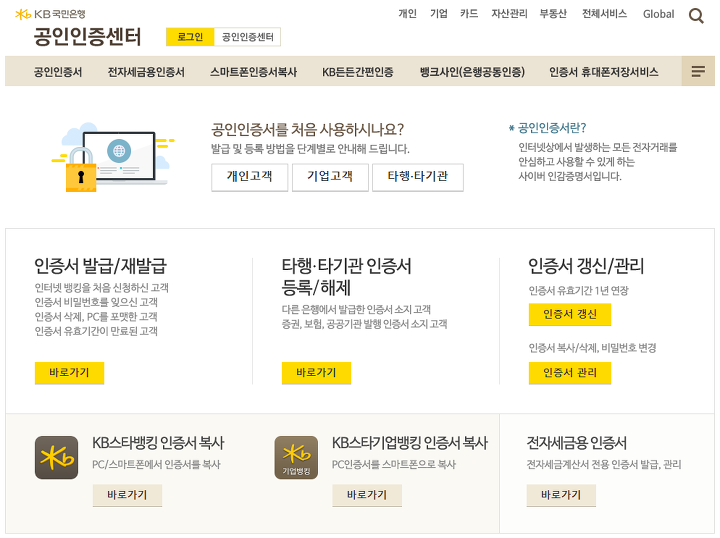Screen dimensions: 720x538
Task: Click the text PC인증서를 스마트폰으로 복사
Action: pyautogui.click(x=394, y=465)
